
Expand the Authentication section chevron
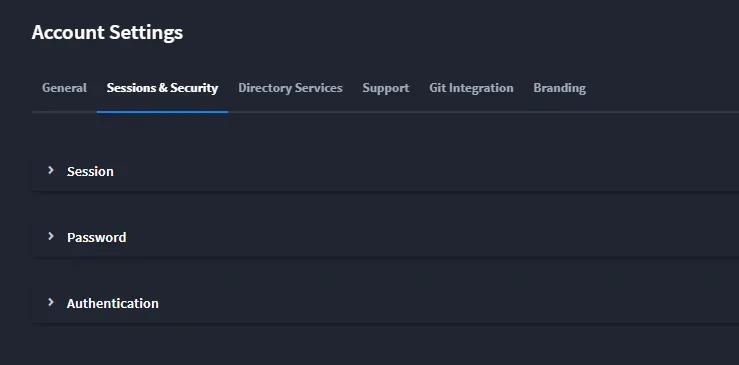pos(51,302)
